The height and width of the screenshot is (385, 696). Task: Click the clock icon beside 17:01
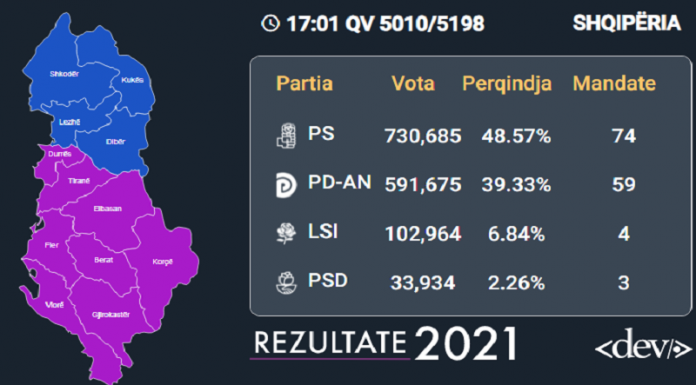(270, 24)
